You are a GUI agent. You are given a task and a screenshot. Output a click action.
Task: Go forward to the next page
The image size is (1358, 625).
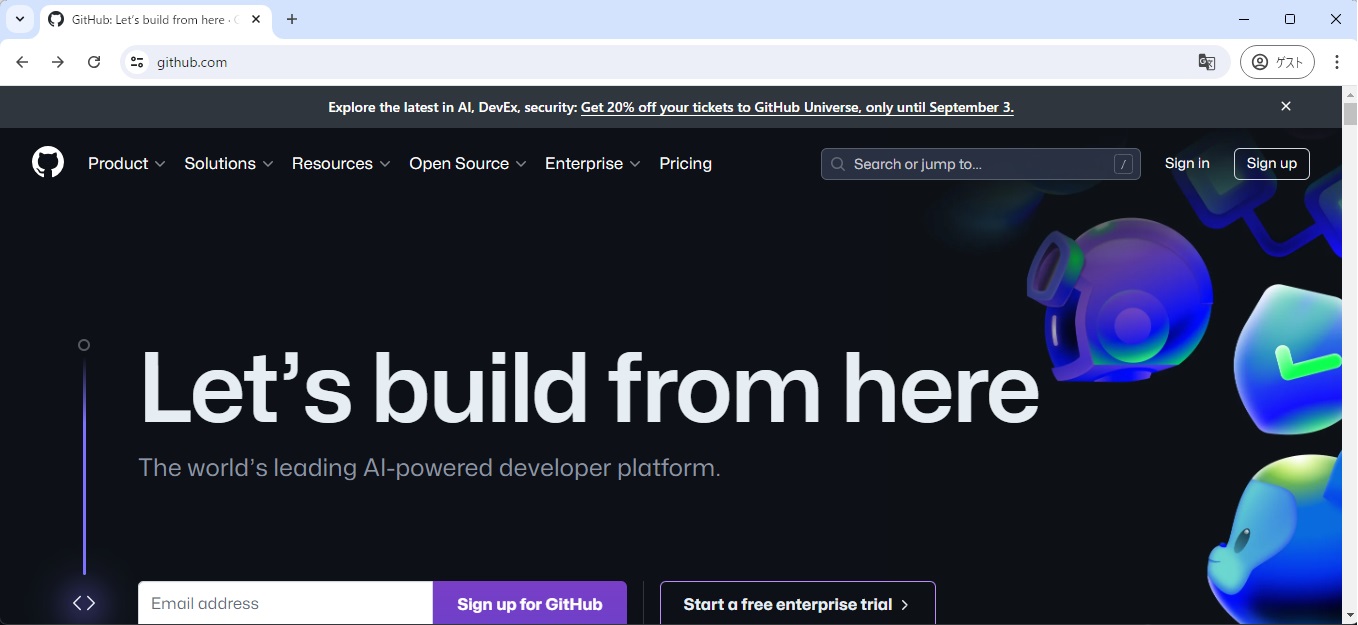(x=58, y=62)
